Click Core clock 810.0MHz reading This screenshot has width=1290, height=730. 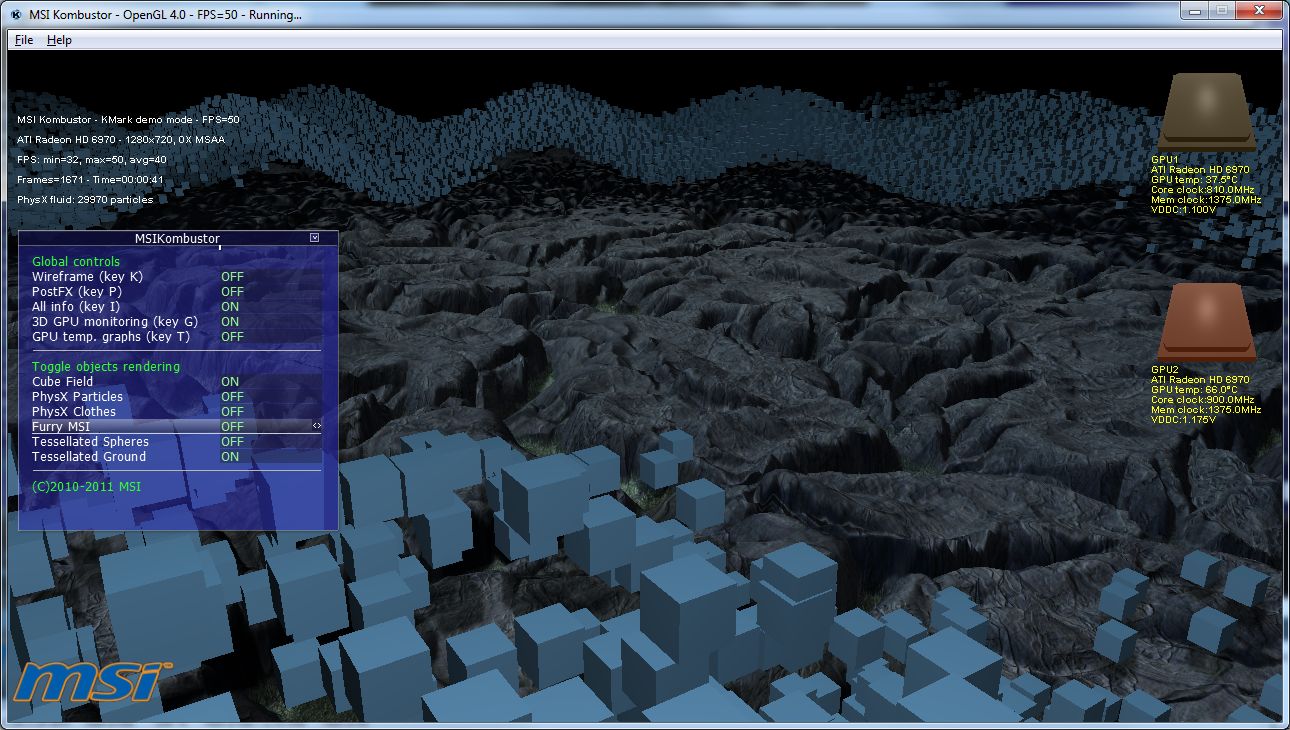click(1202, 190)
